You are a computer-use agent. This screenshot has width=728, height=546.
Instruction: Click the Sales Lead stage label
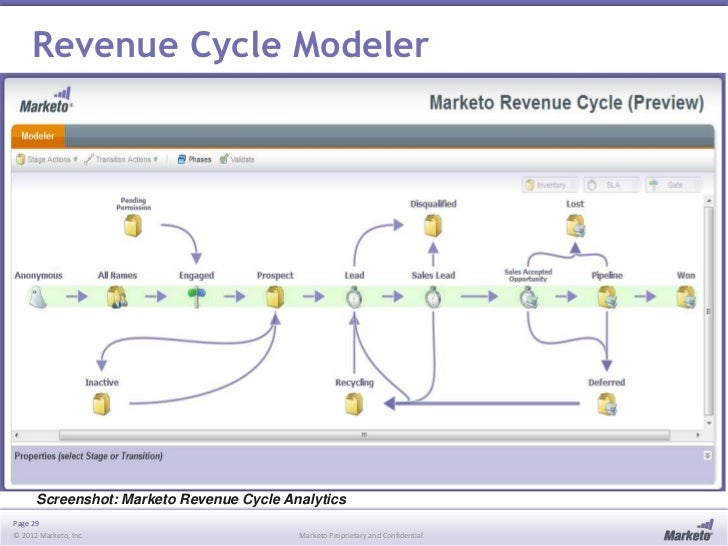433,275
